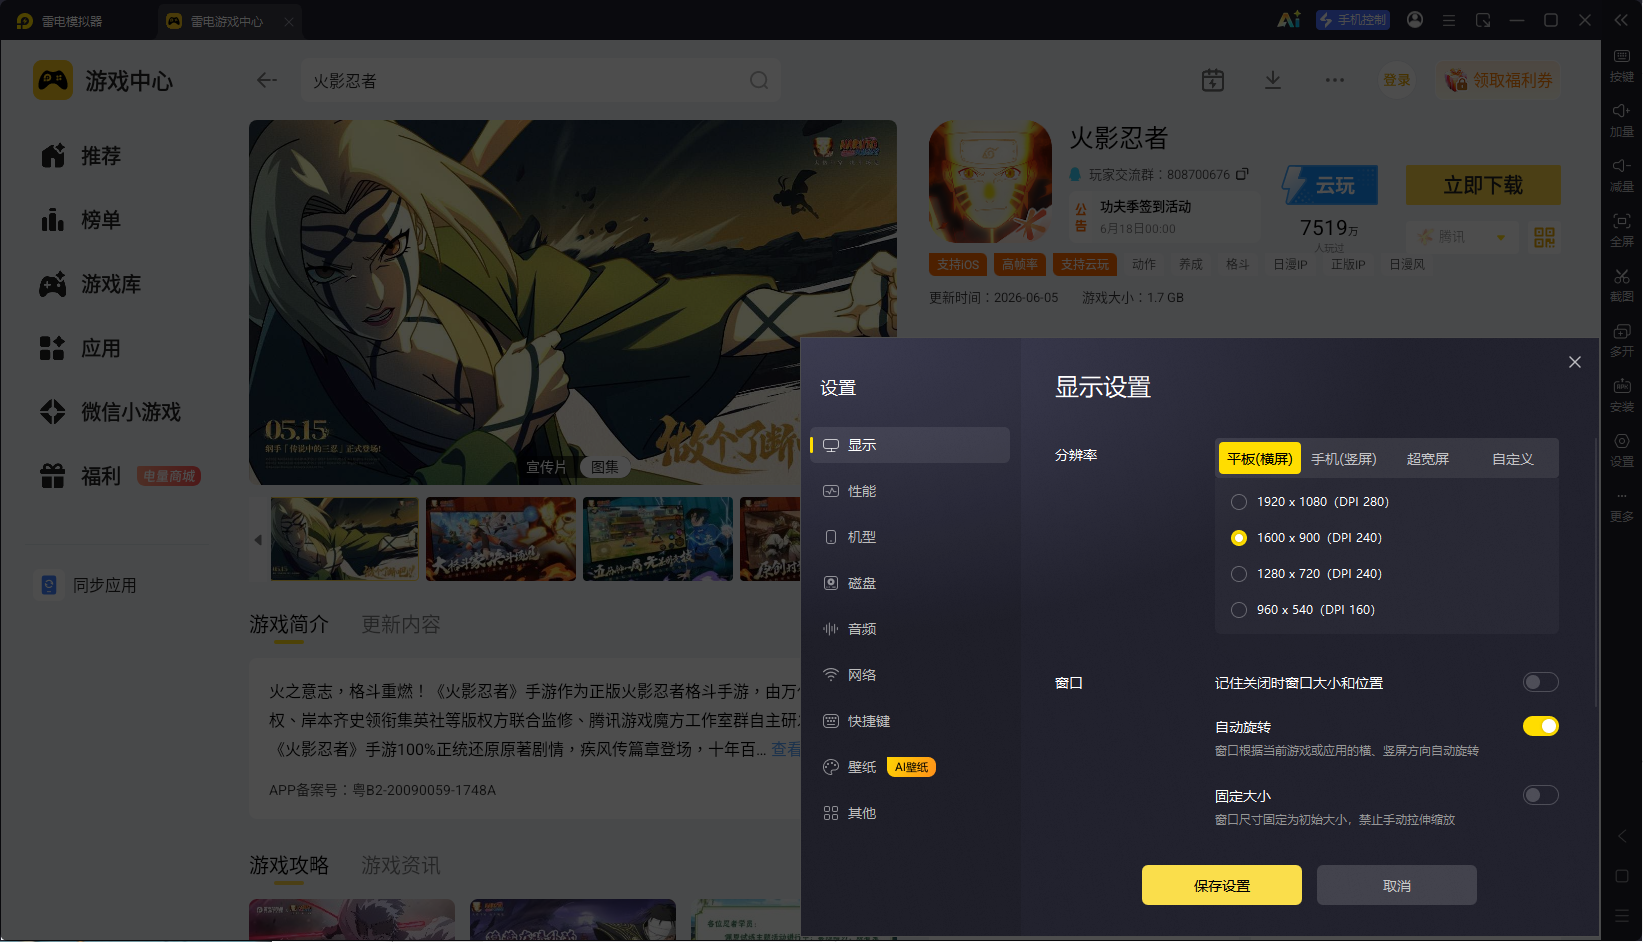This screenshot has width=1643, height=942.
Task: Open 机型 device model settings category
Action: pyautogui.click(x=910, y=537)
